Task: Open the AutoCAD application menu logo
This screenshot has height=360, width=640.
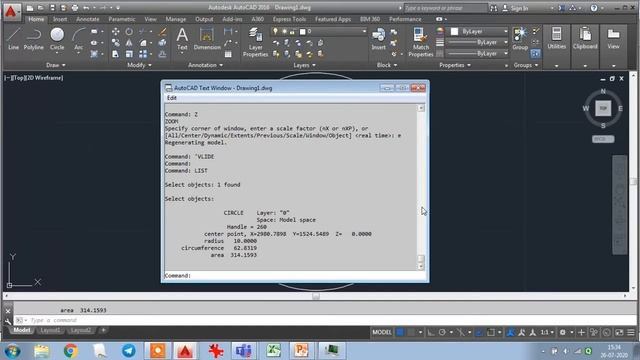Action: pos(11,11)
